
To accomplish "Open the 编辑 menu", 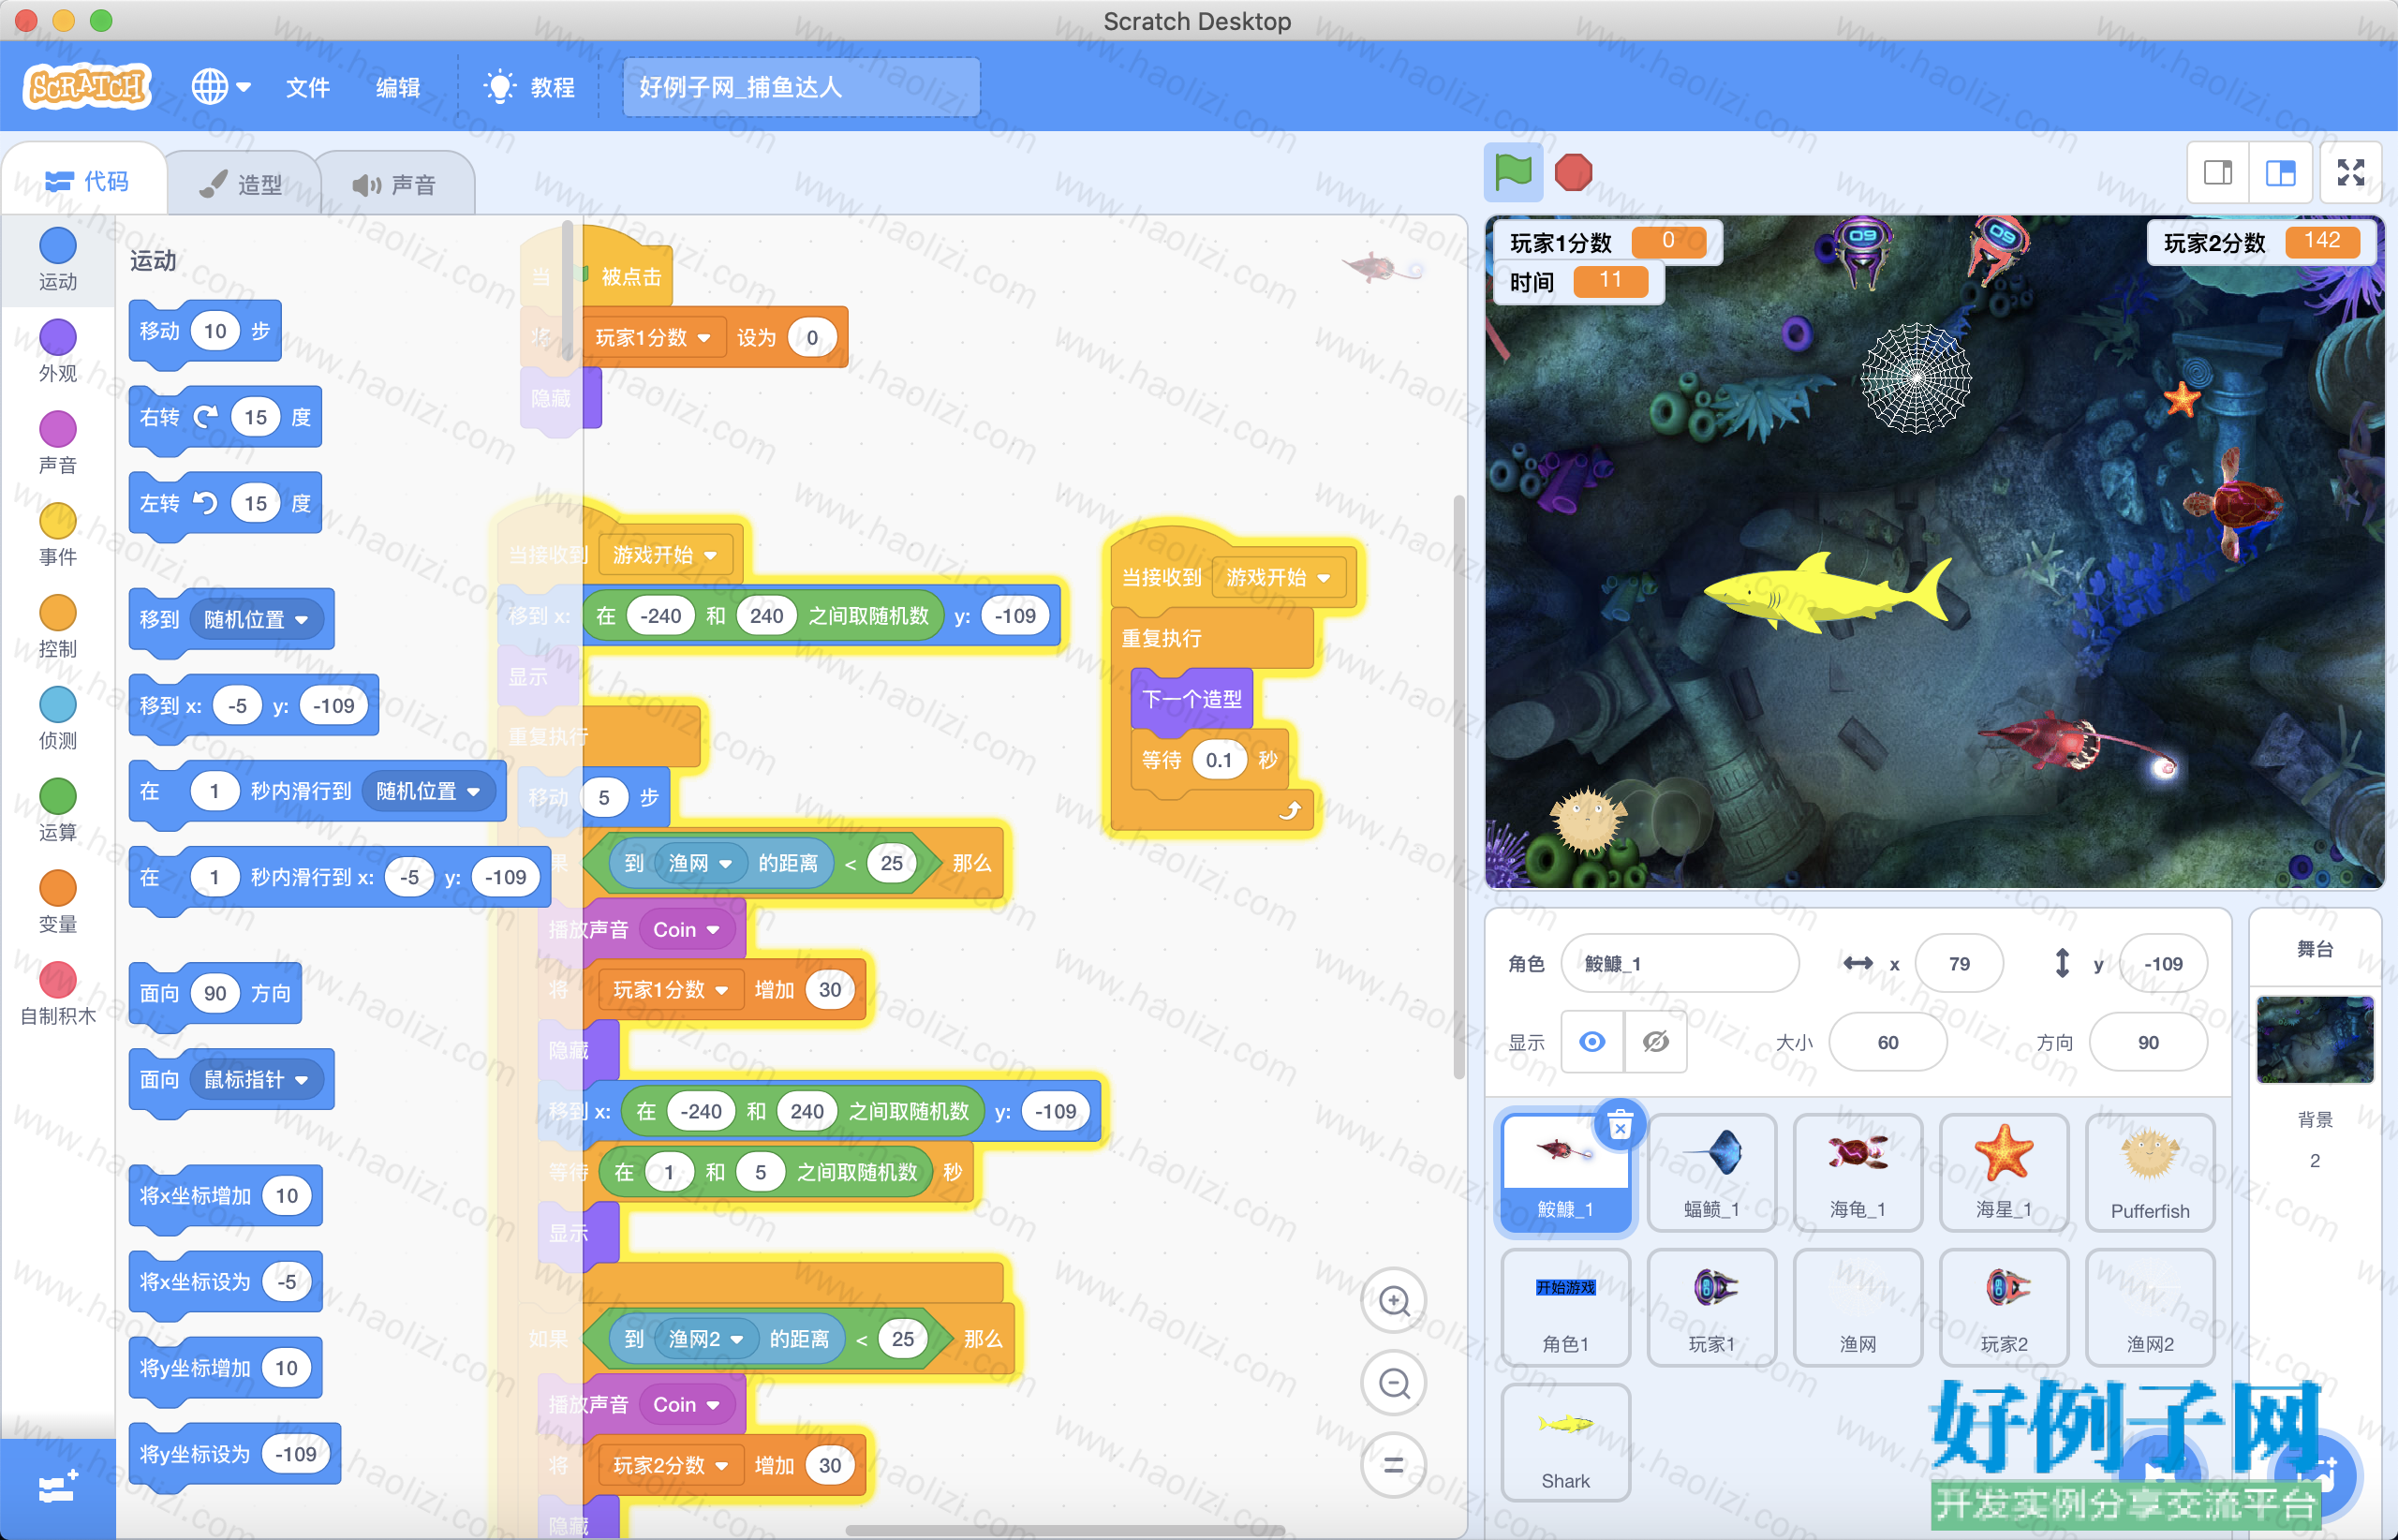I will coord(397,87).
